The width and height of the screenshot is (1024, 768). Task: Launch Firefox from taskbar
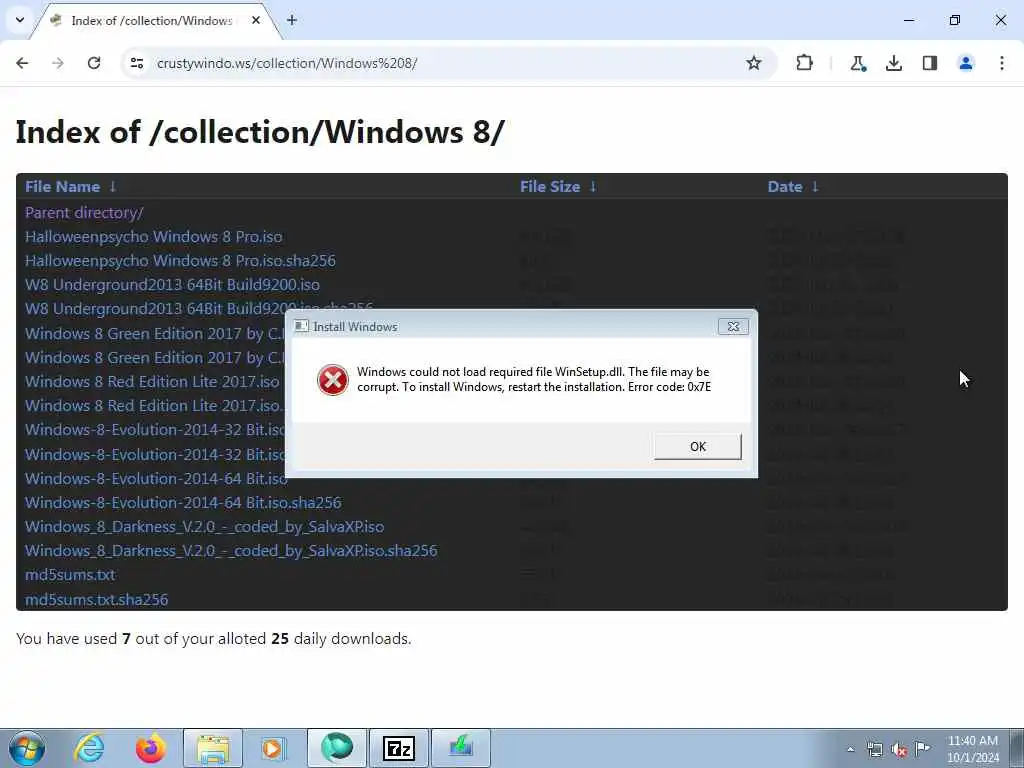(150, 748)
